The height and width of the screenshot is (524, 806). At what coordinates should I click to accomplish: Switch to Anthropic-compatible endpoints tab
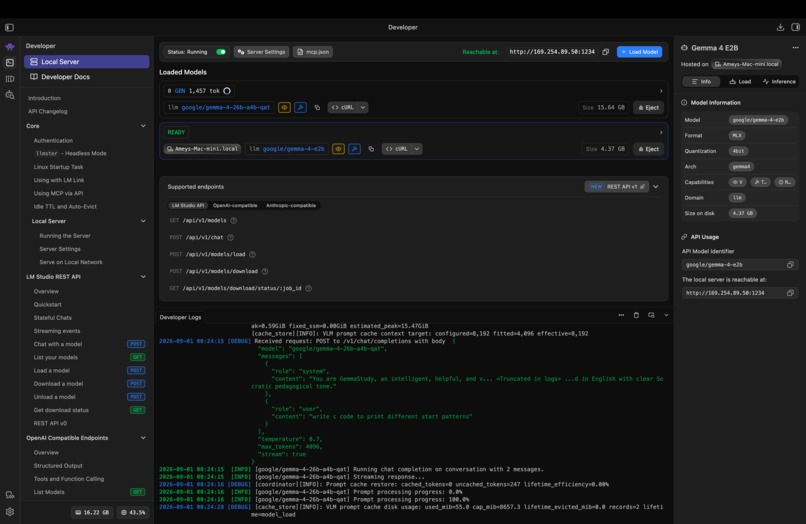tap(291, 205)
